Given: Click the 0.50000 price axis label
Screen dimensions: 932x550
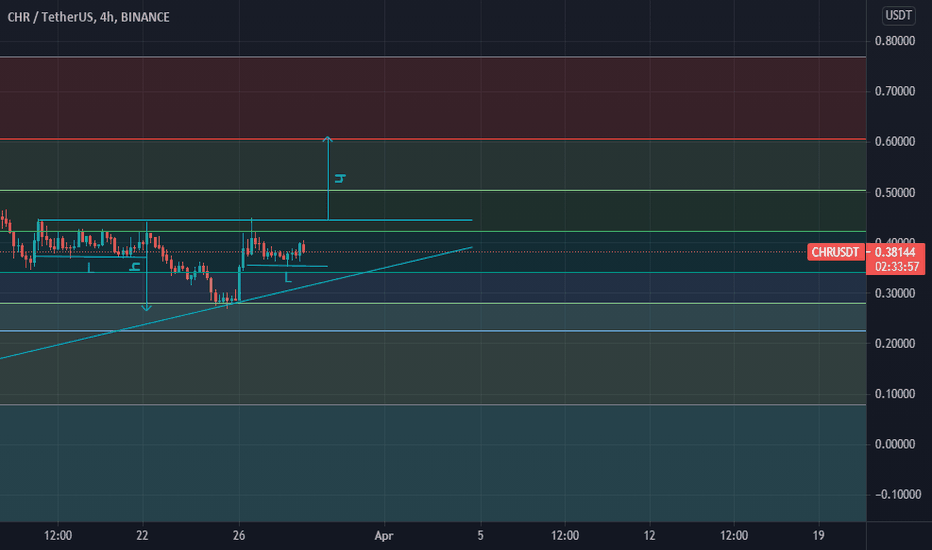Looking at the screenshot, I should tap(895, 193).
